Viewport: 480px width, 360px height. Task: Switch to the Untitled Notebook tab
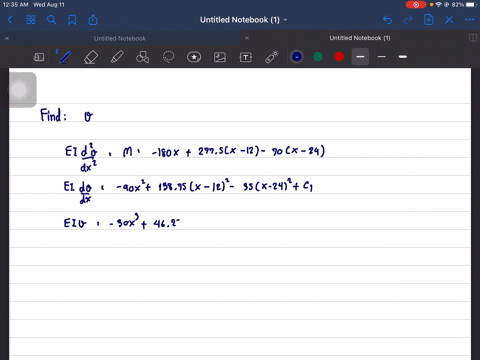(120, 38)
